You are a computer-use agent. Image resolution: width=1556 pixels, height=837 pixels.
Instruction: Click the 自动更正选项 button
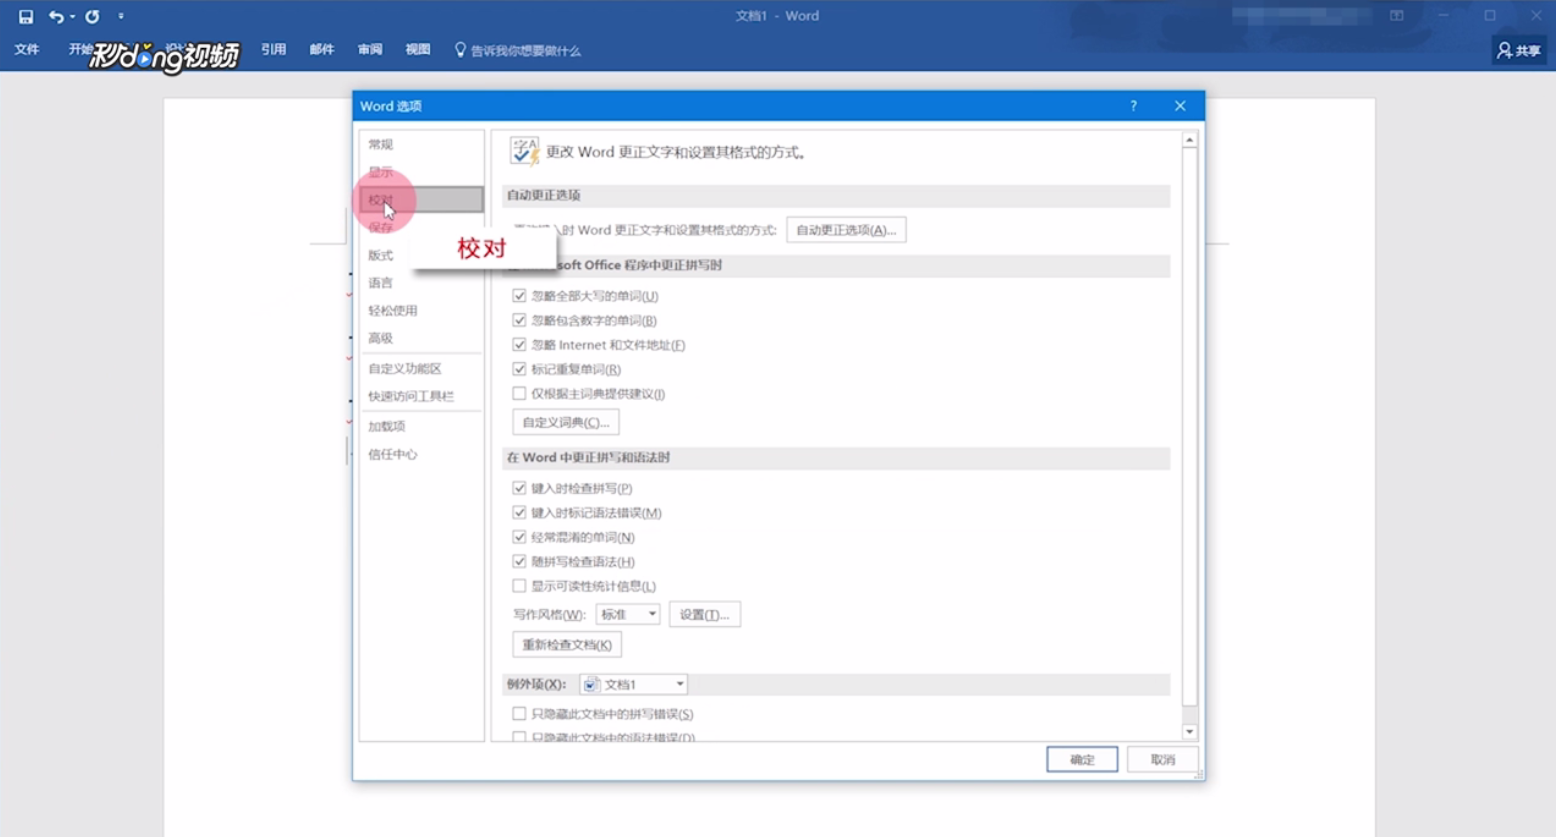tap(846, 229)
